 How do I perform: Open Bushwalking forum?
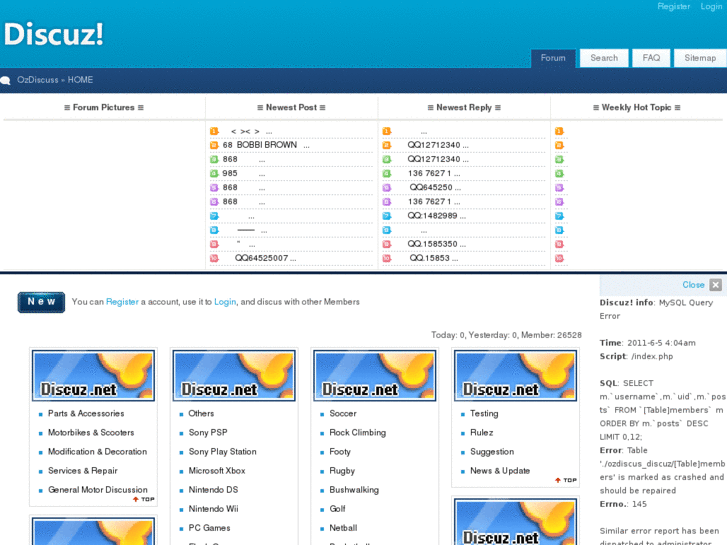coord(354,489)
